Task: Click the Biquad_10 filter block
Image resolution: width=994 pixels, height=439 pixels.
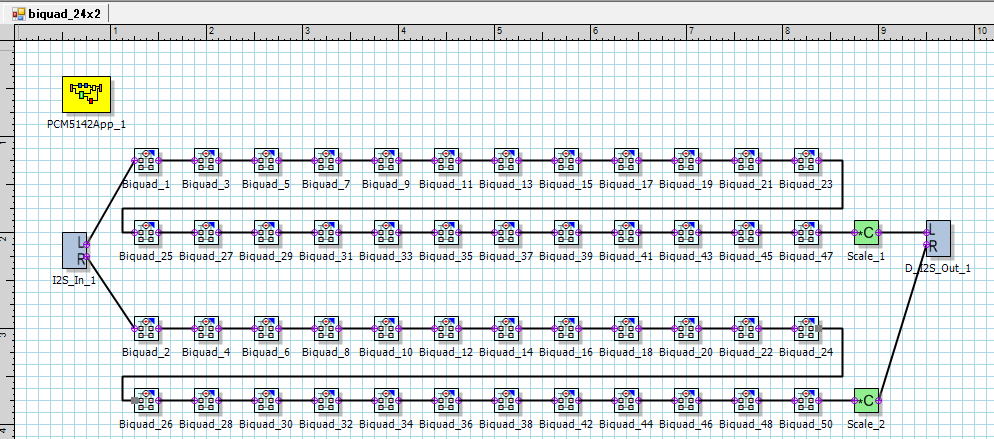Action: (x=386, y=329)
